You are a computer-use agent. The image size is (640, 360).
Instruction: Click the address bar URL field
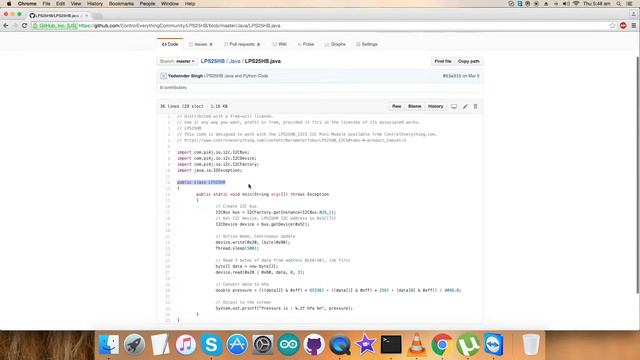pos(320,25)
